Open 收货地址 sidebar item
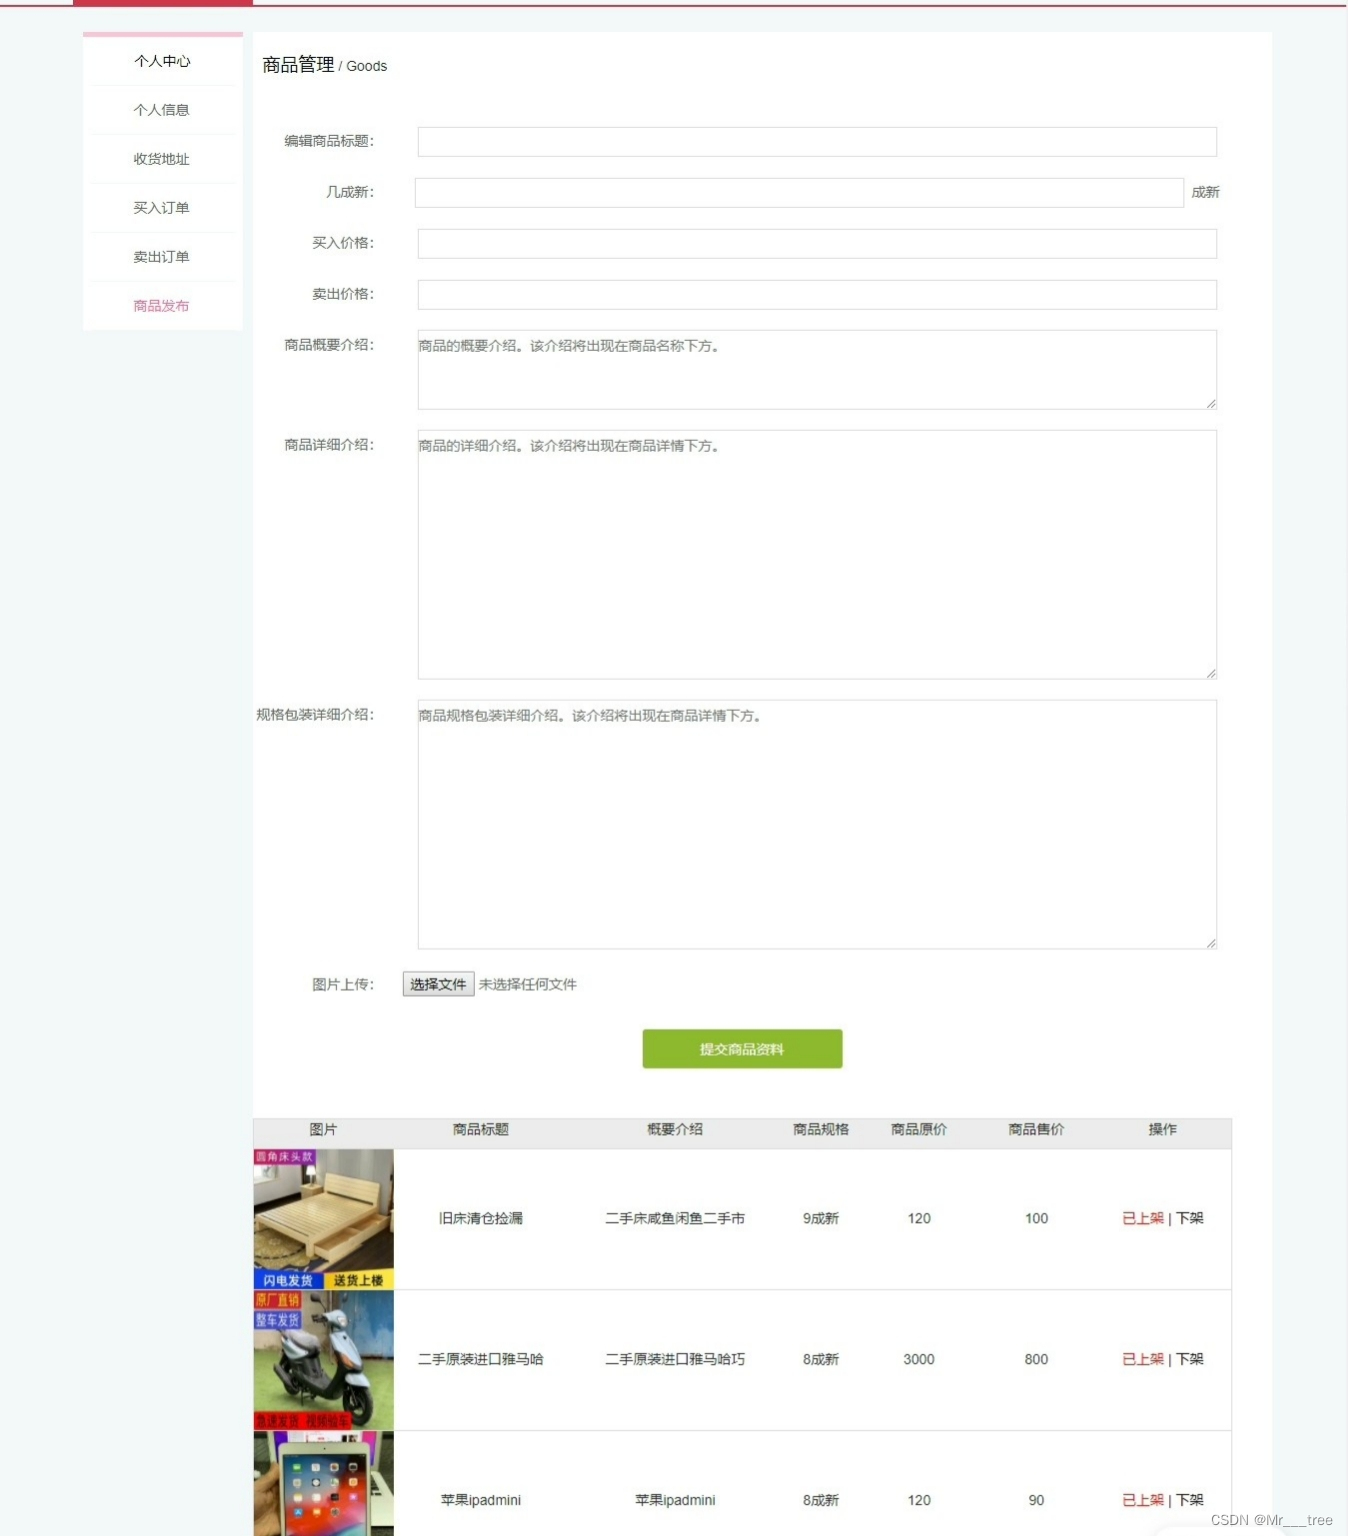The width and height of the screenshot is (1348, 1536). click(x=162, y=159)
